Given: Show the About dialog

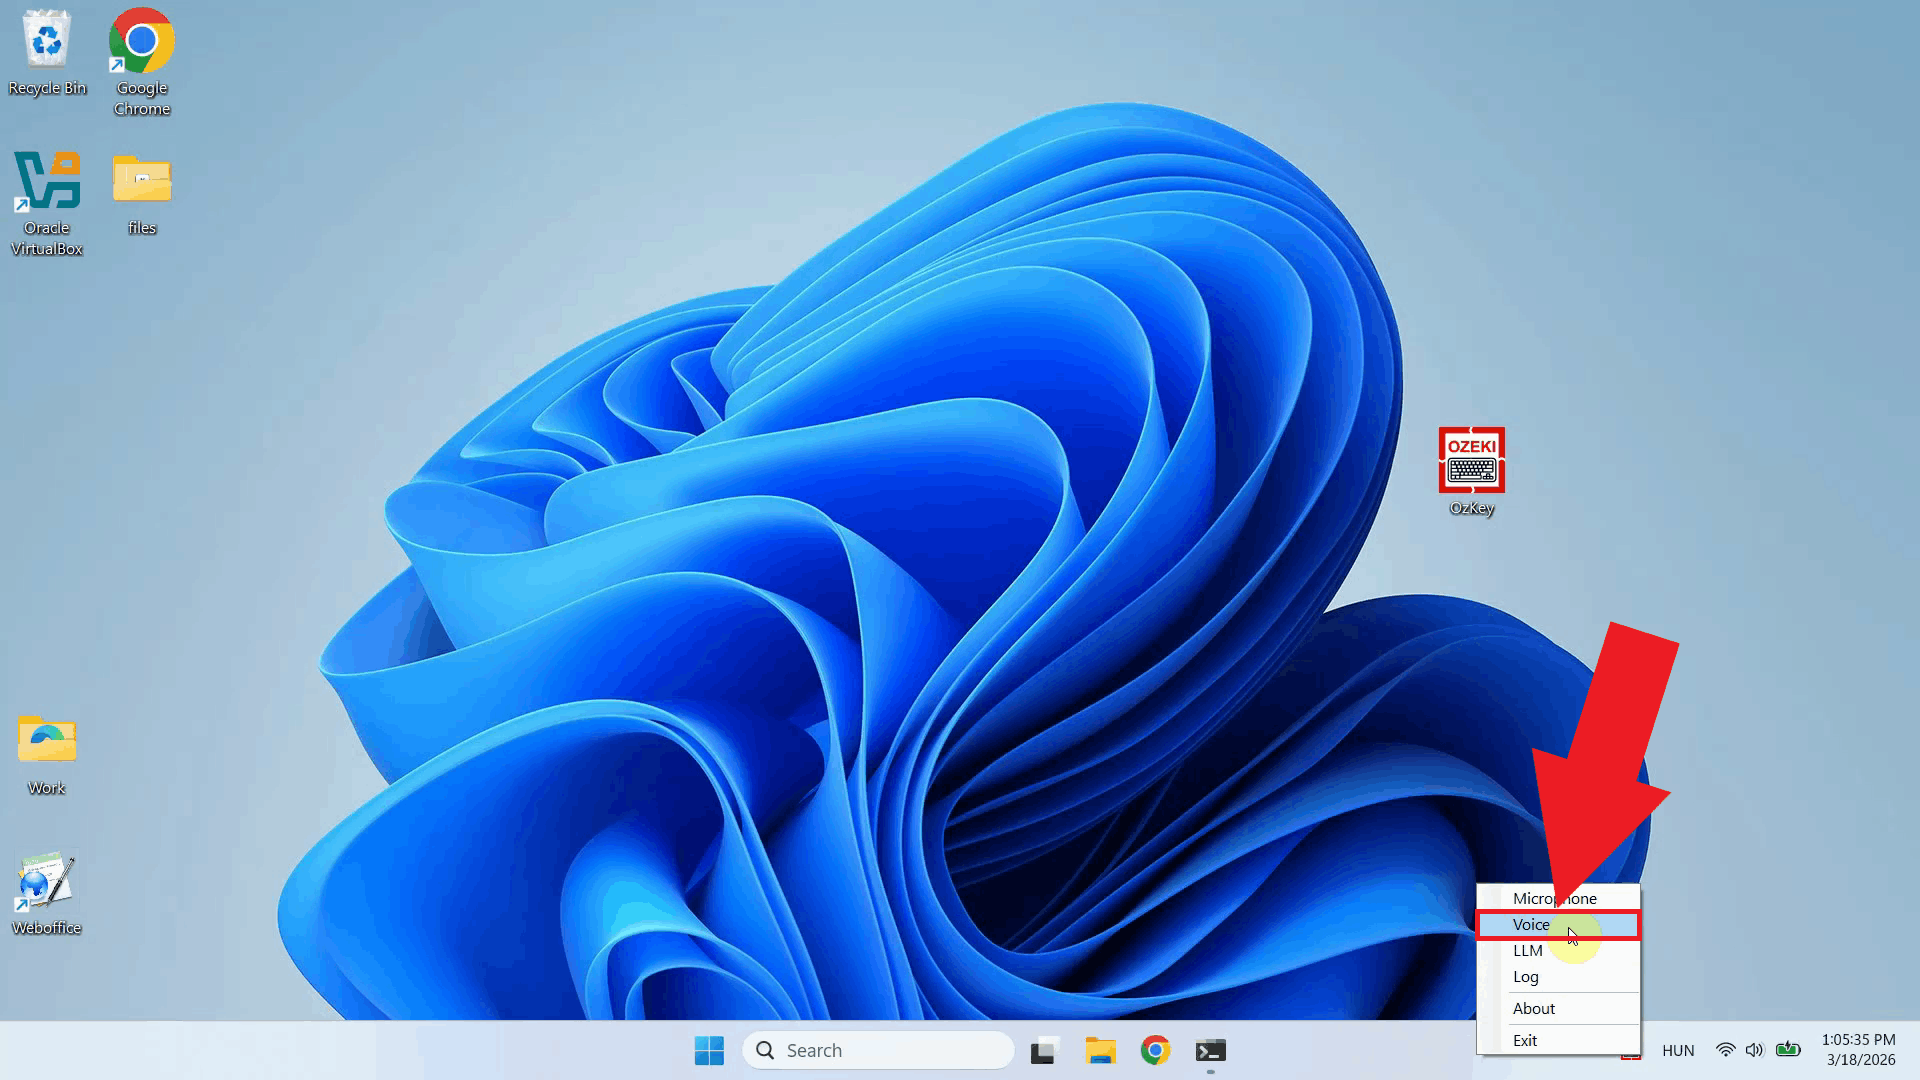Looking at the screenshot, I should tap(1534, 1008).
